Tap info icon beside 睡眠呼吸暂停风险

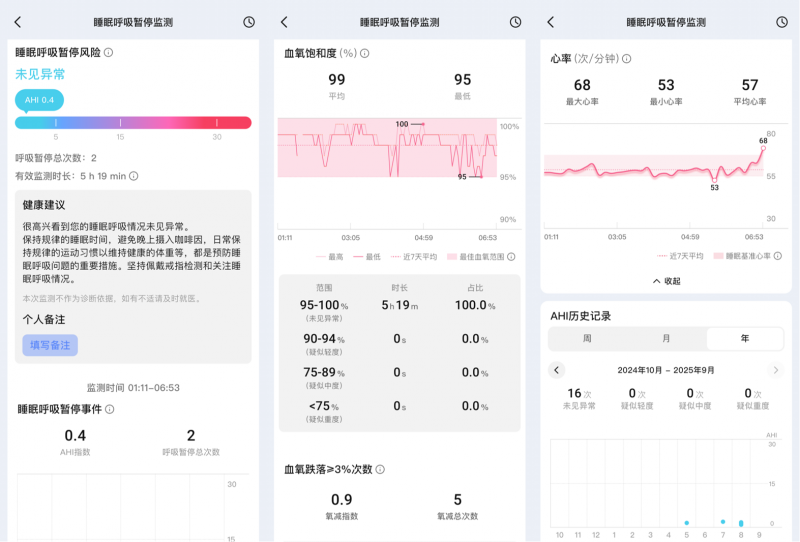pos(109,52)
